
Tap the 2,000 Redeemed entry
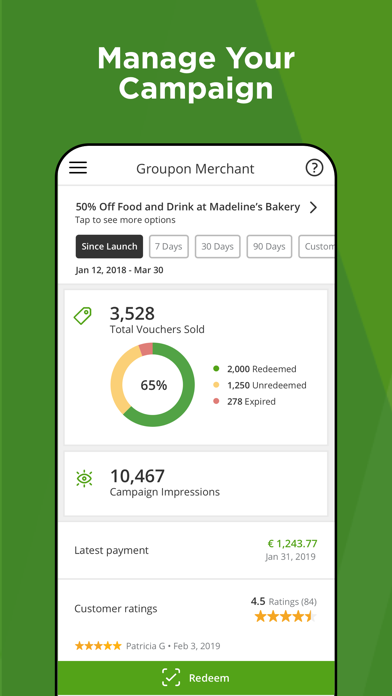point(262,369)
